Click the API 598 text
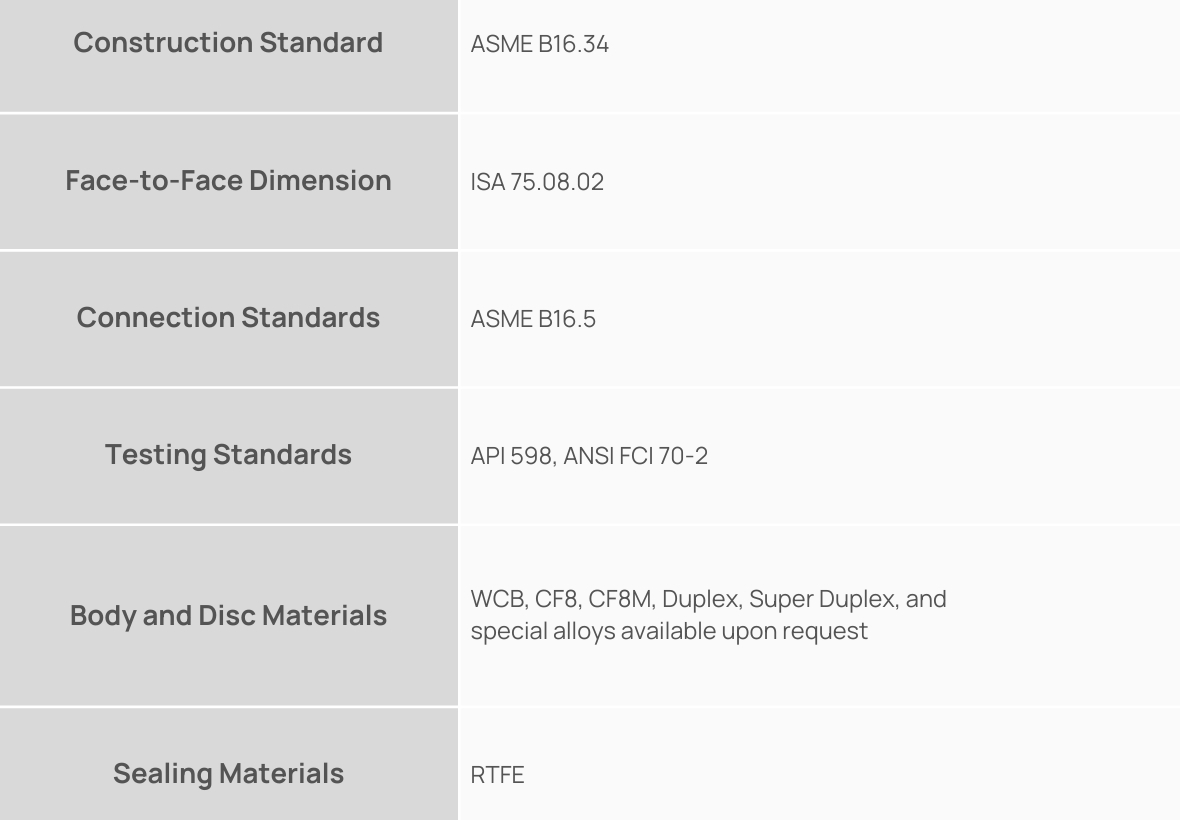 coord(510,456)
